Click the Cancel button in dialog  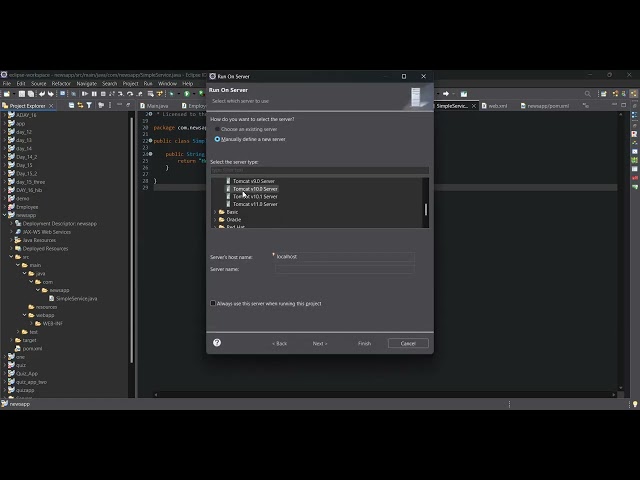tap(408, 343)
